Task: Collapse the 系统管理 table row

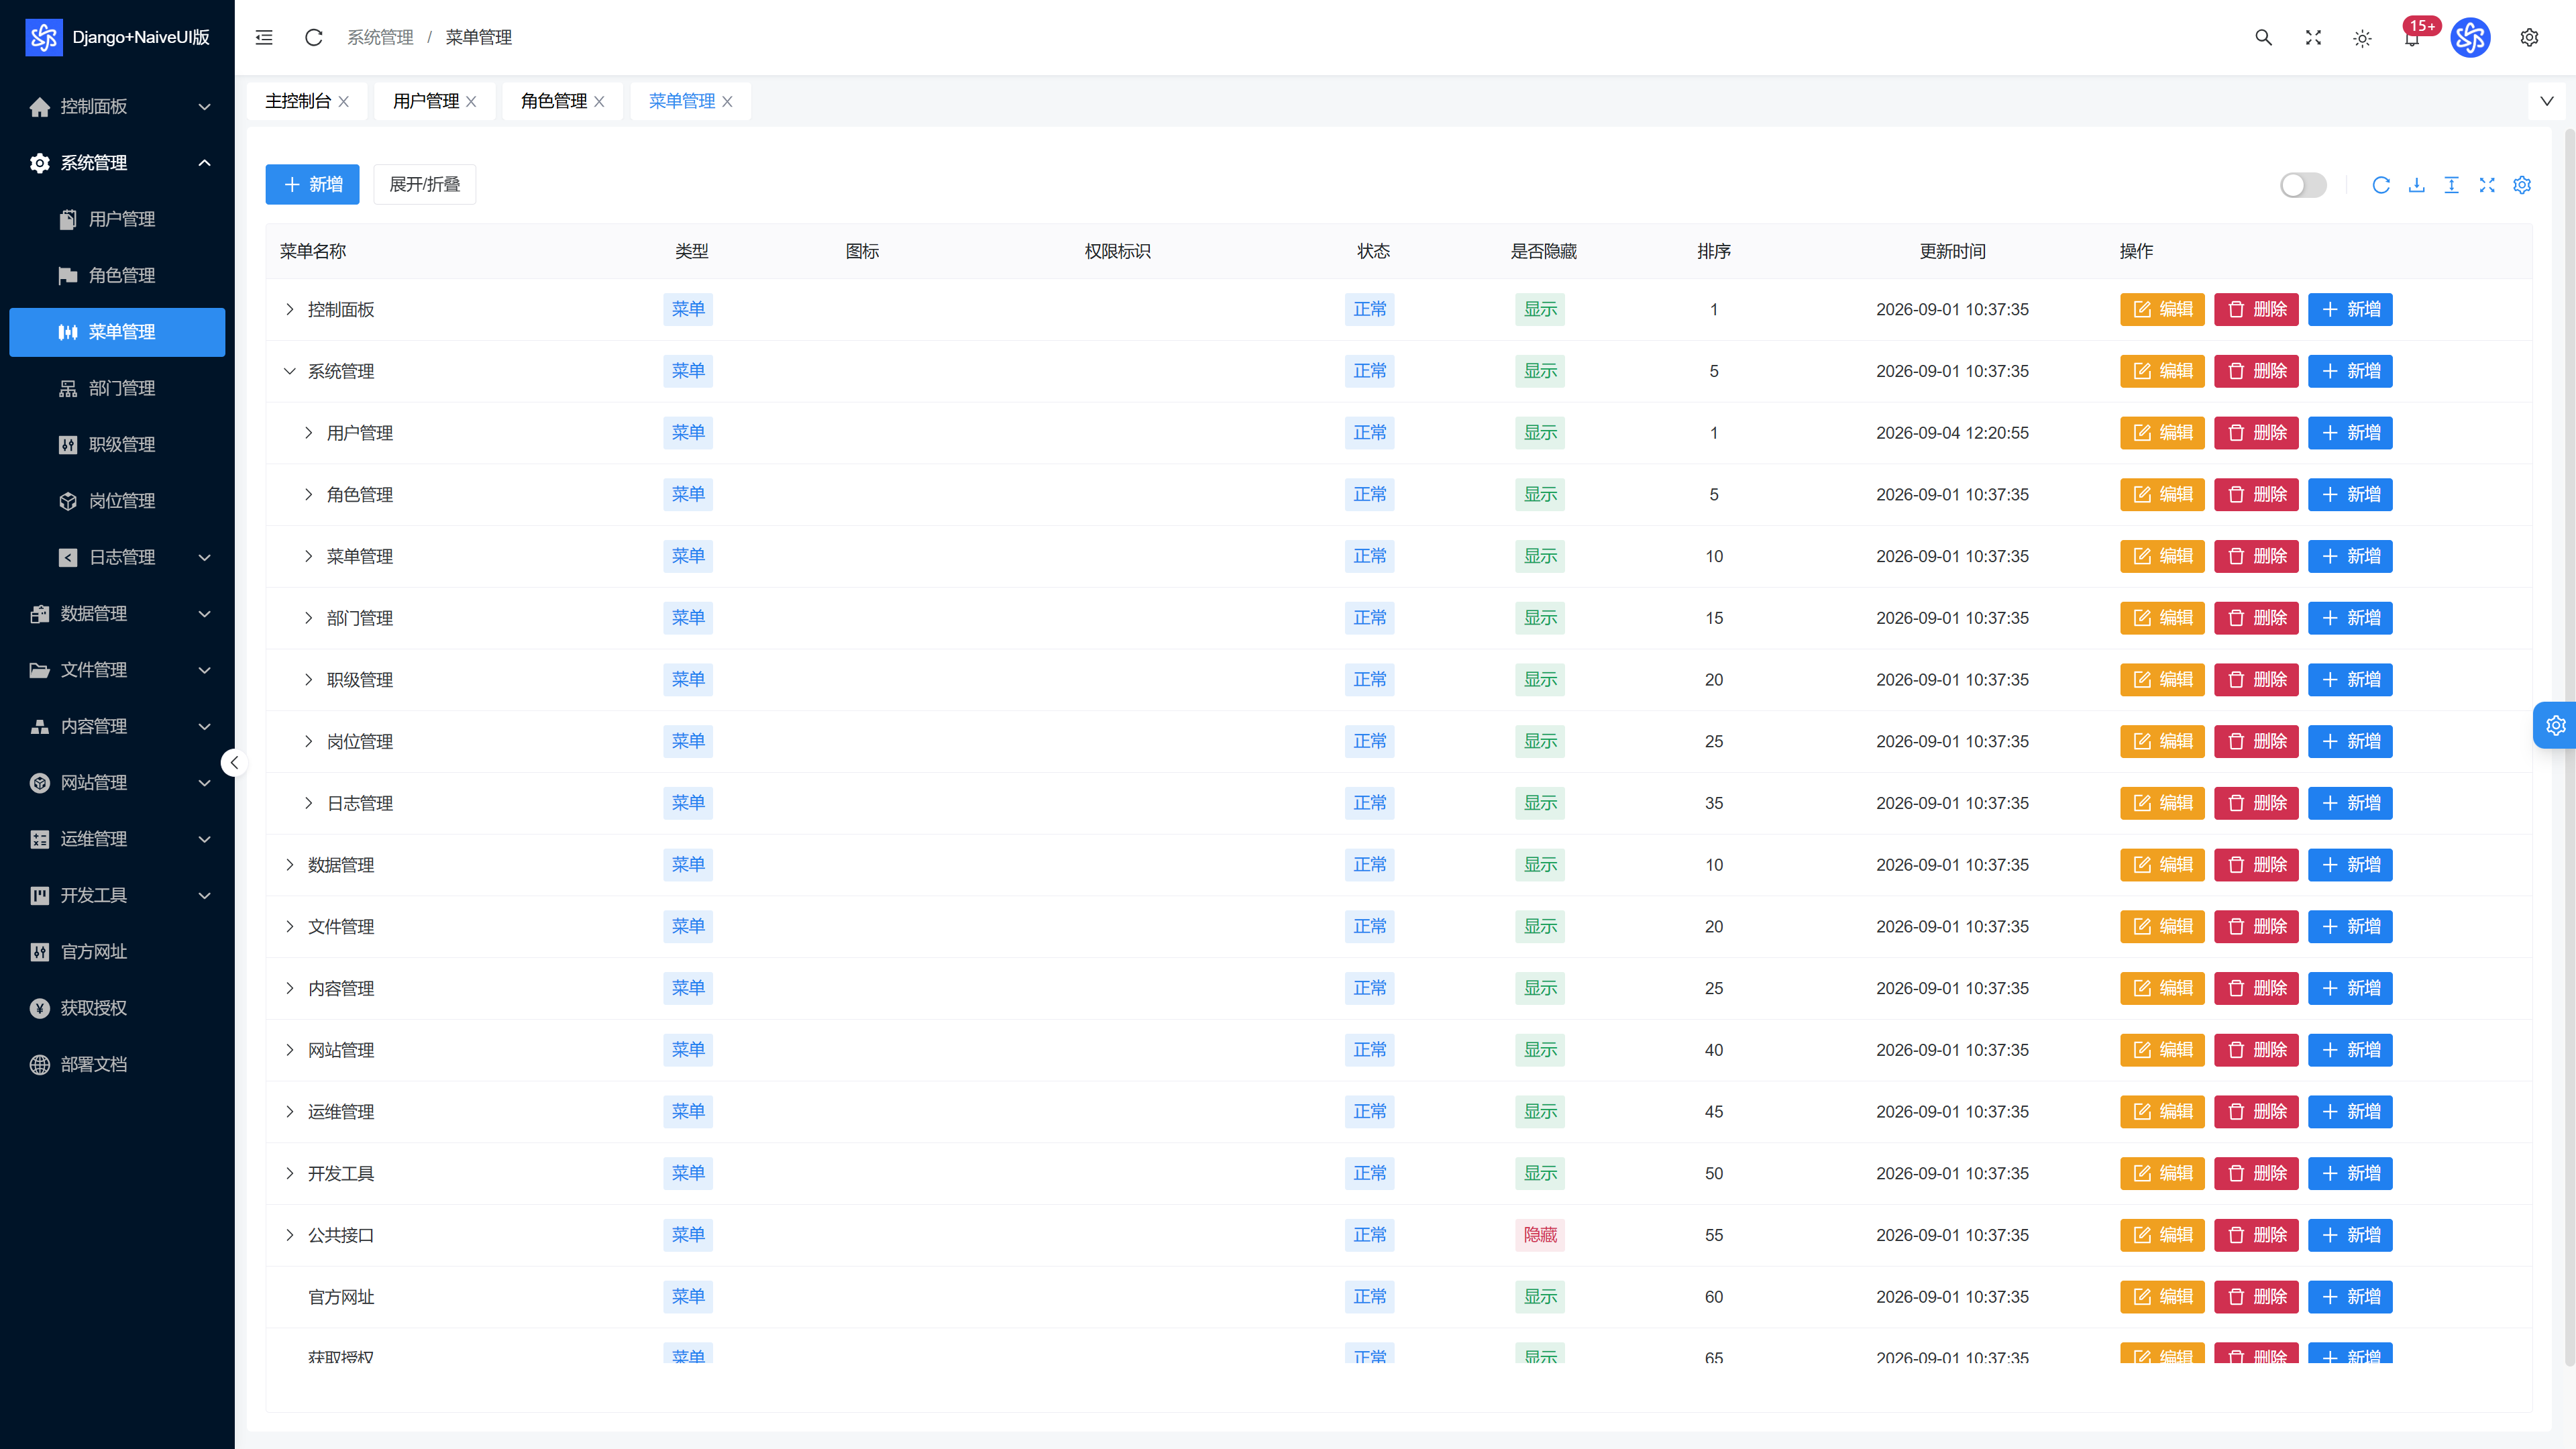Action: tap(290, 371)
